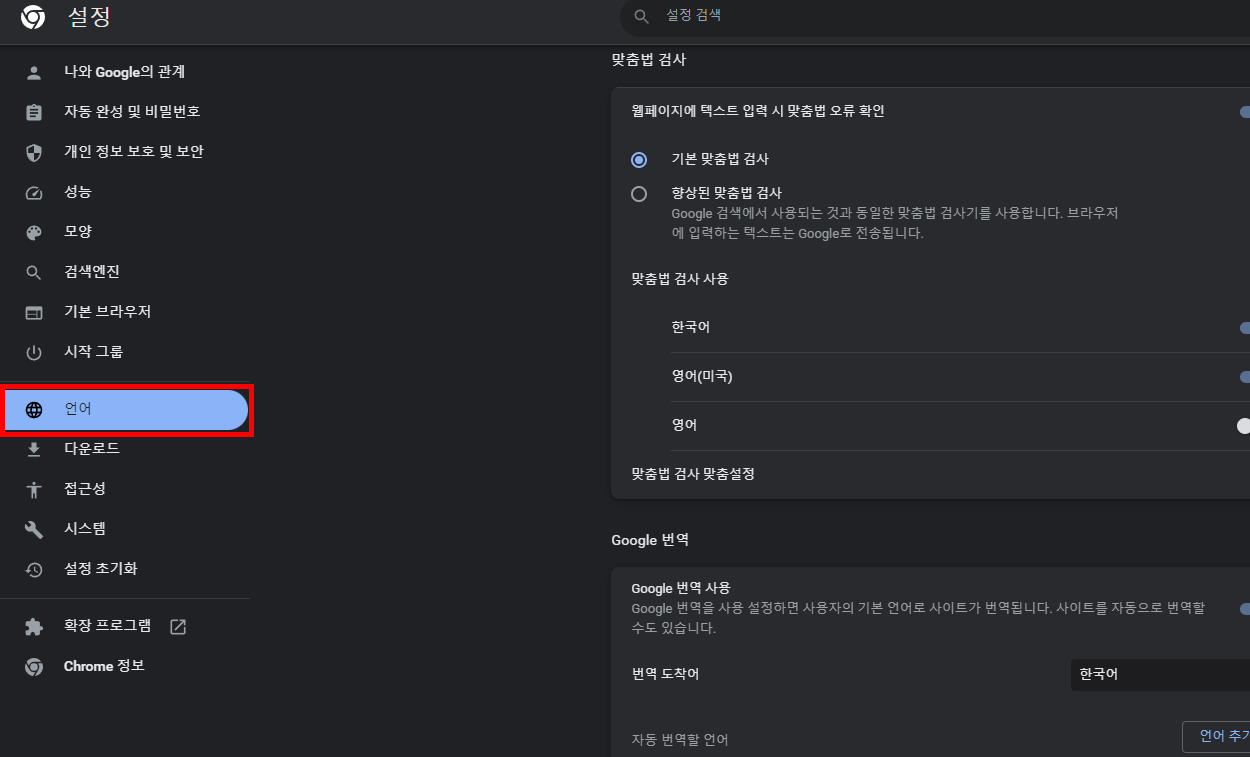Click 한국어 under 맞춤법 검사 사용
1250x757 pixels.
coord(691,327)
